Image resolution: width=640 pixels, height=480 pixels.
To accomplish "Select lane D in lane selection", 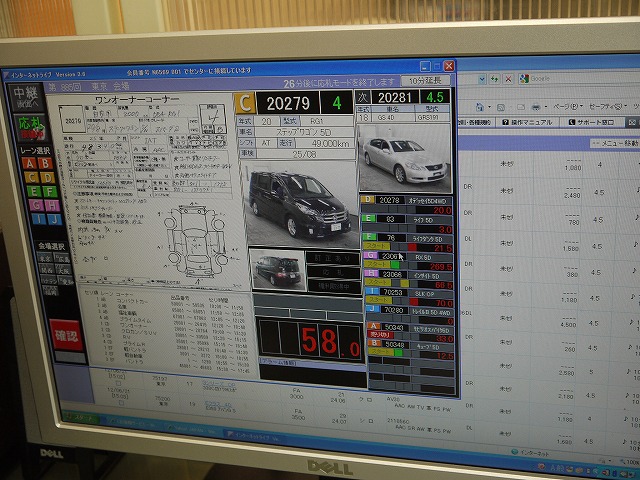I will click(47, 178).
